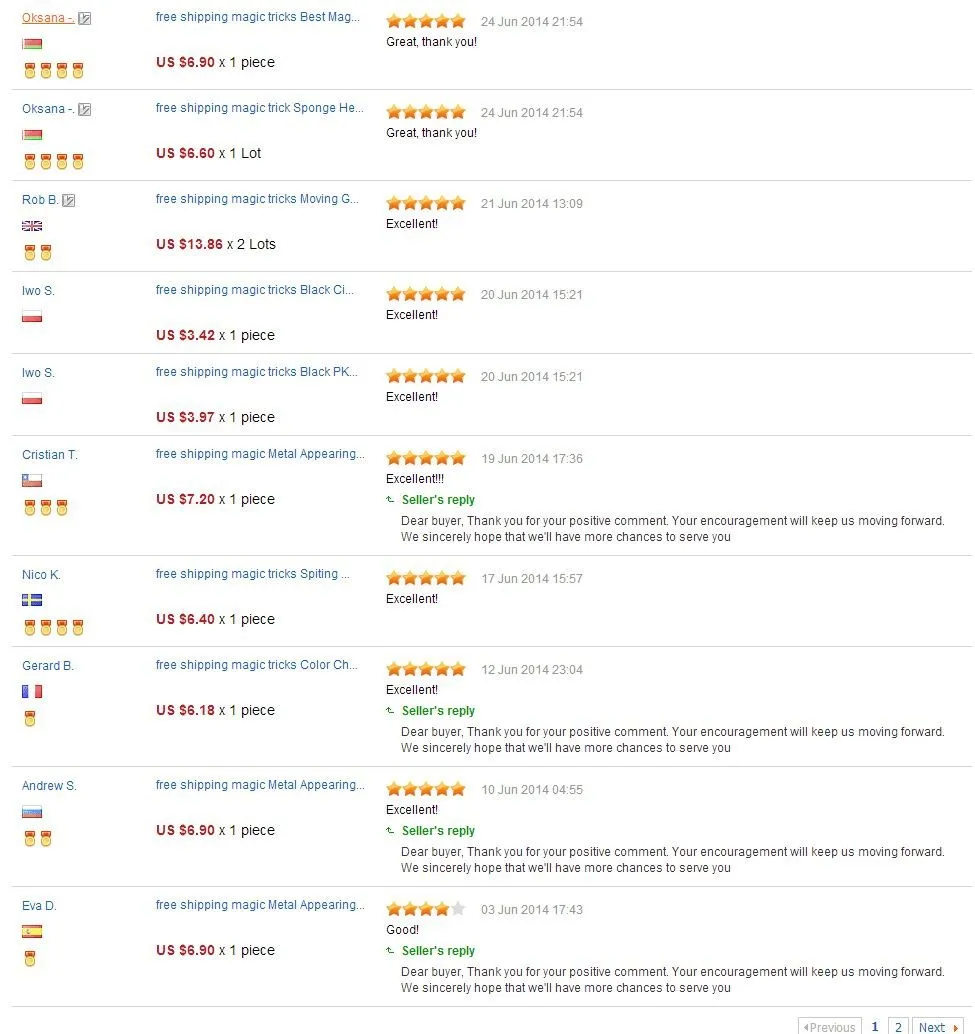Screen dimensions: 975x1034
Task: Click the Seller's reply arrow in Cristian T.'s review
Action: (x=390, y=499)
